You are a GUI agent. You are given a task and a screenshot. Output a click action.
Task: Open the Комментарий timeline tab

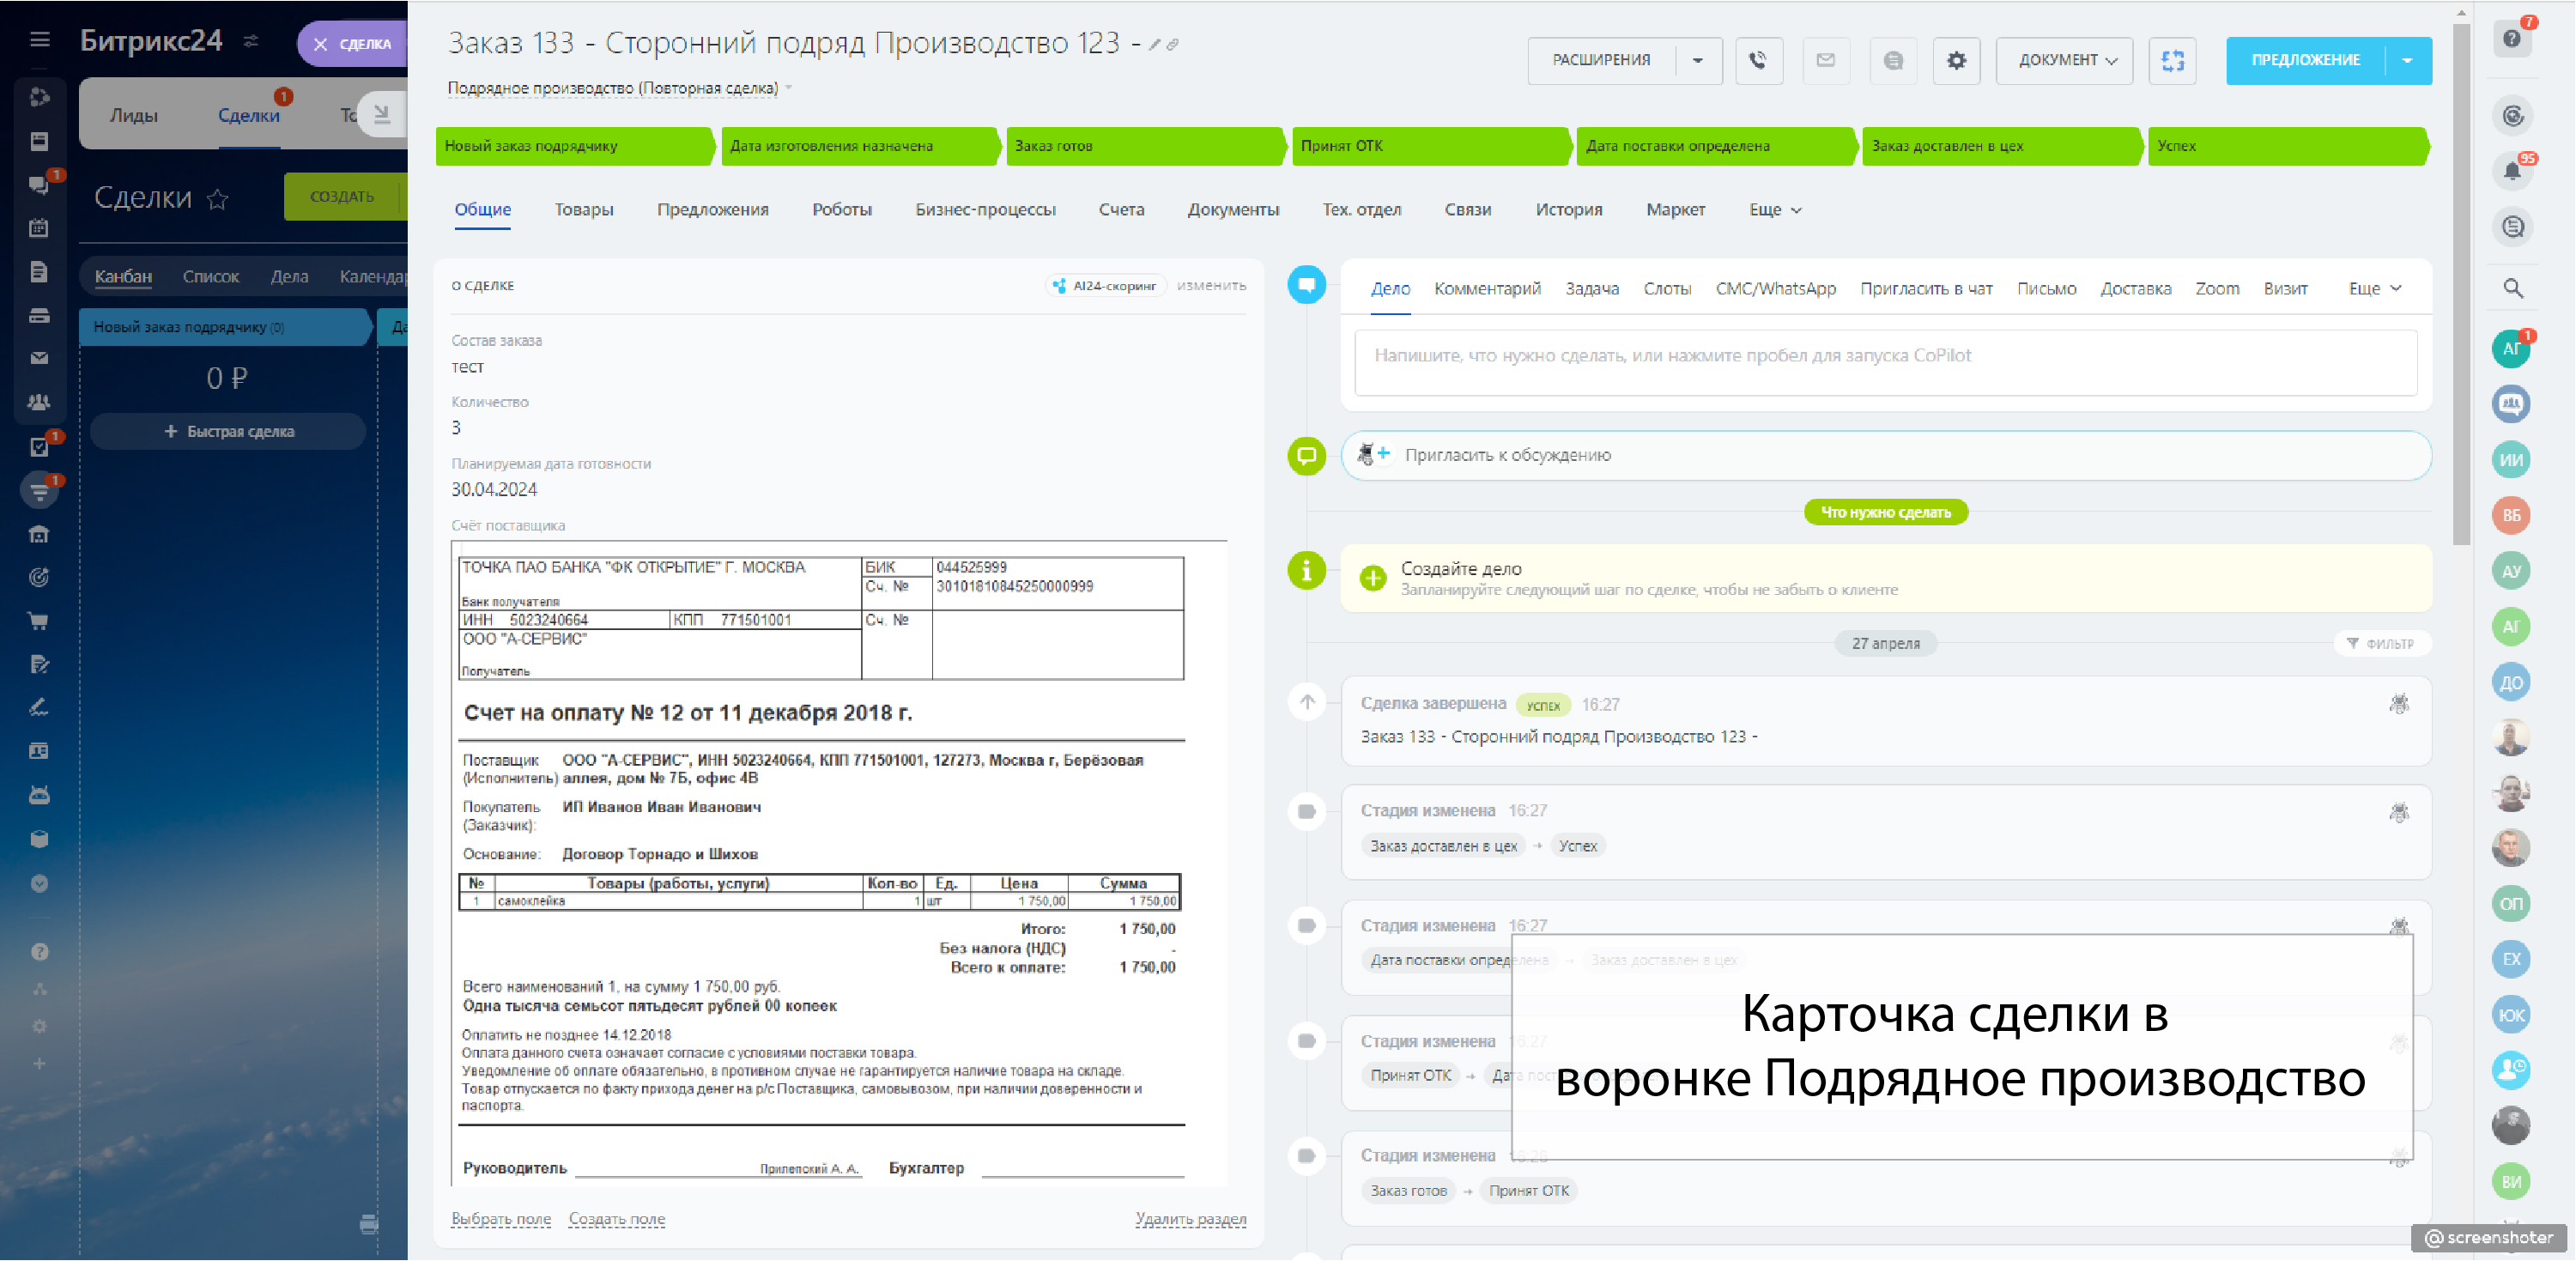1486,289
